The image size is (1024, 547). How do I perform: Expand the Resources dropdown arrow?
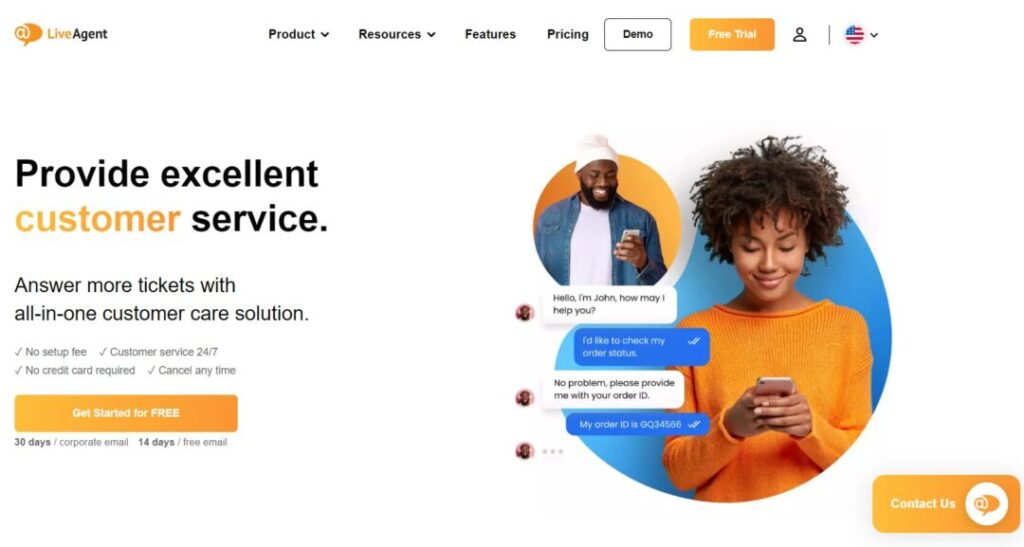(431, 35)
